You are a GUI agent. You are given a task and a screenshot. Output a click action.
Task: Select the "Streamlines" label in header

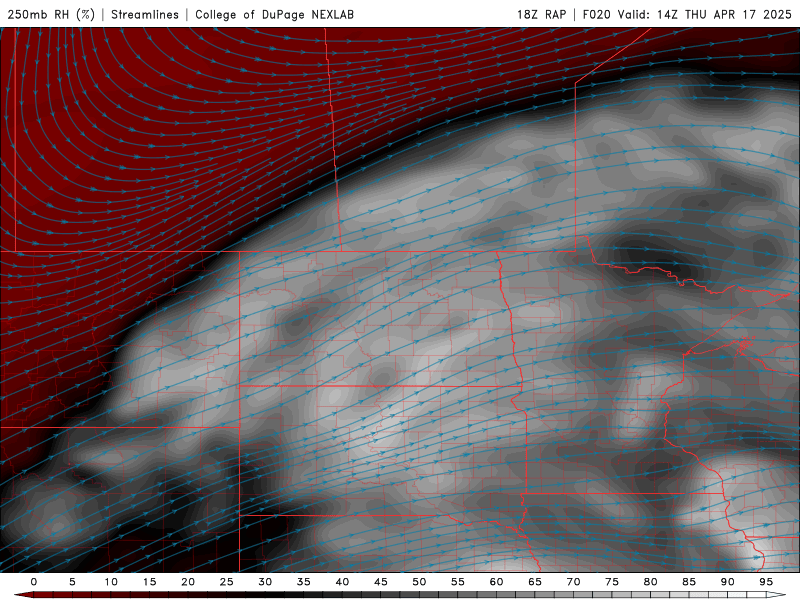pyautogui.click(x=145, y=14)
